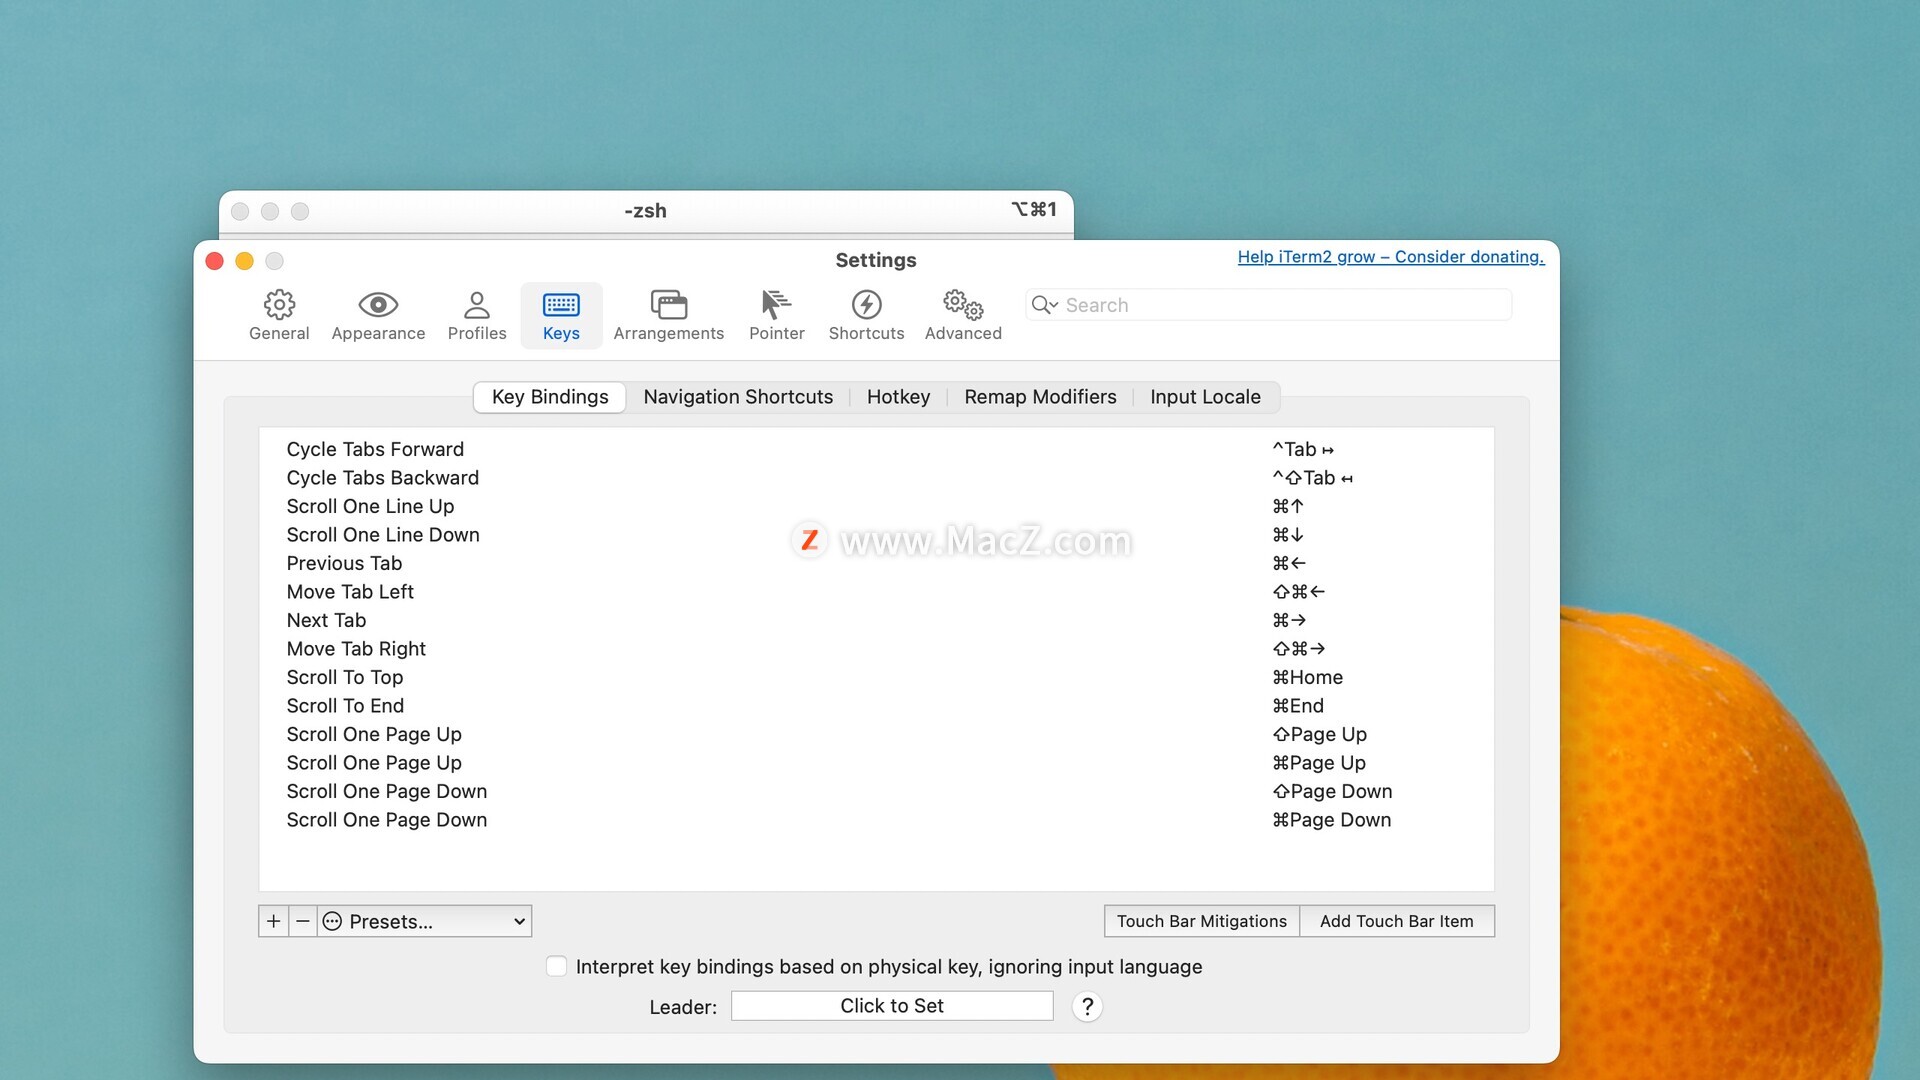Viewport: 1920px width, 1080px height.
Task: Select the Scroll To End binding
Action: [x=876, y=706]
